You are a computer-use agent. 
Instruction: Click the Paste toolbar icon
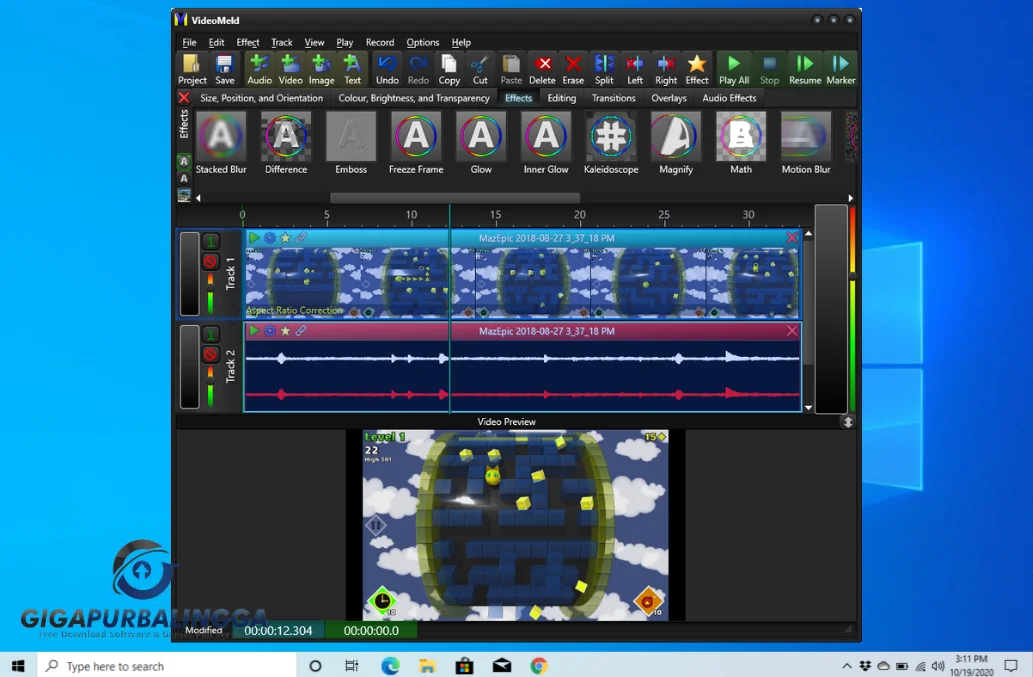pos(511,69)
